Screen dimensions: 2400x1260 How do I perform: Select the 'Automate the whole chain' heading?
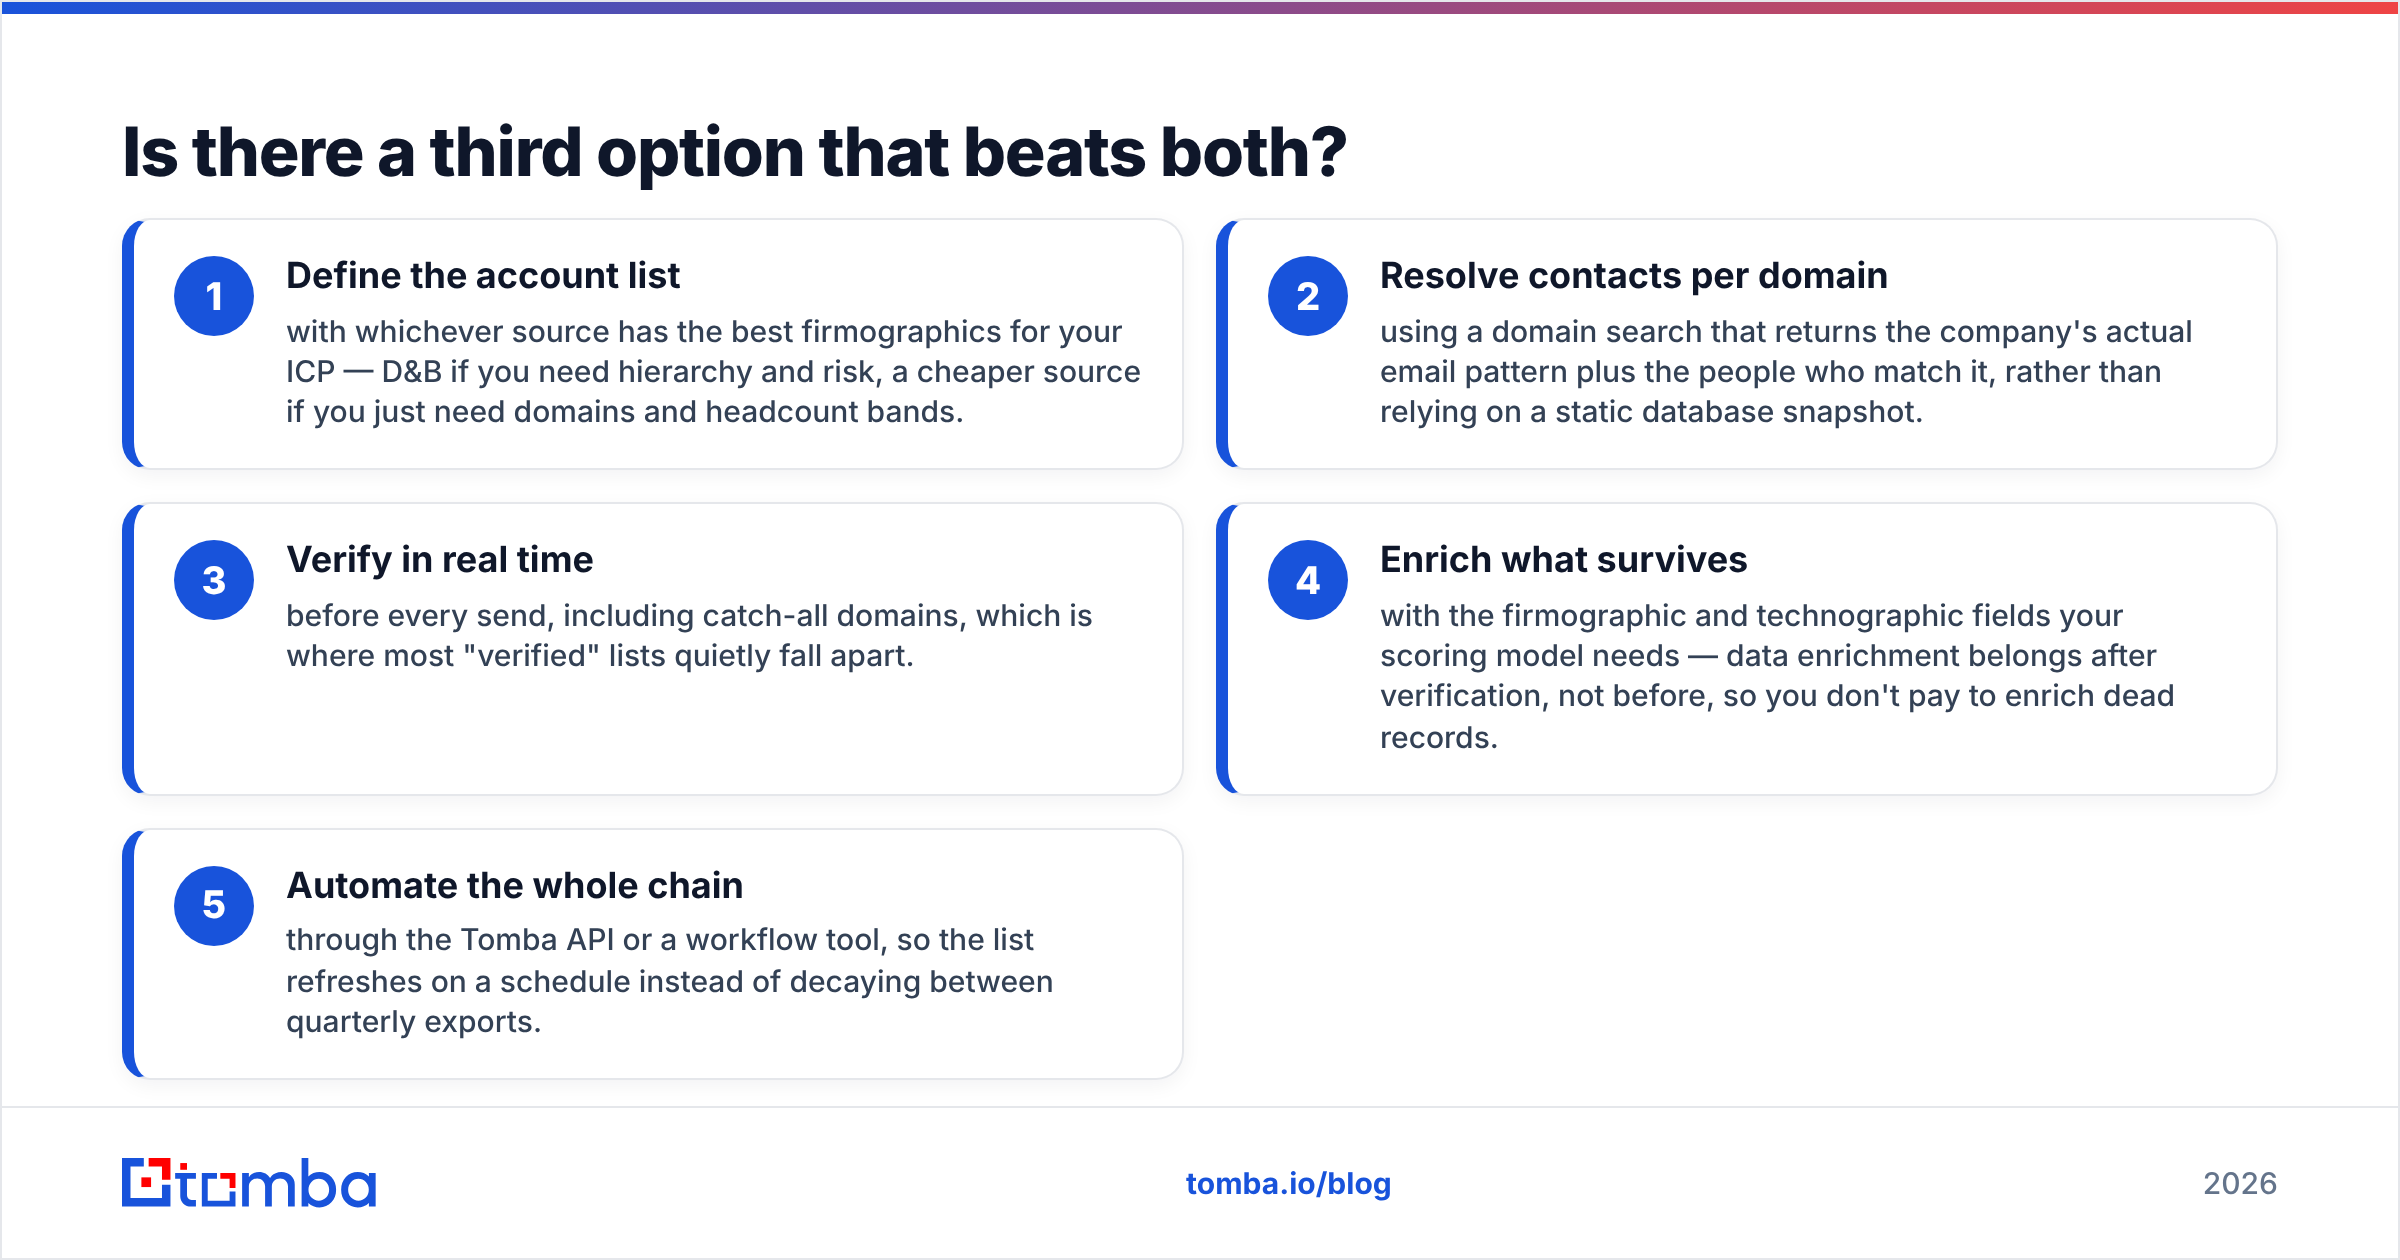coord(515,886)
